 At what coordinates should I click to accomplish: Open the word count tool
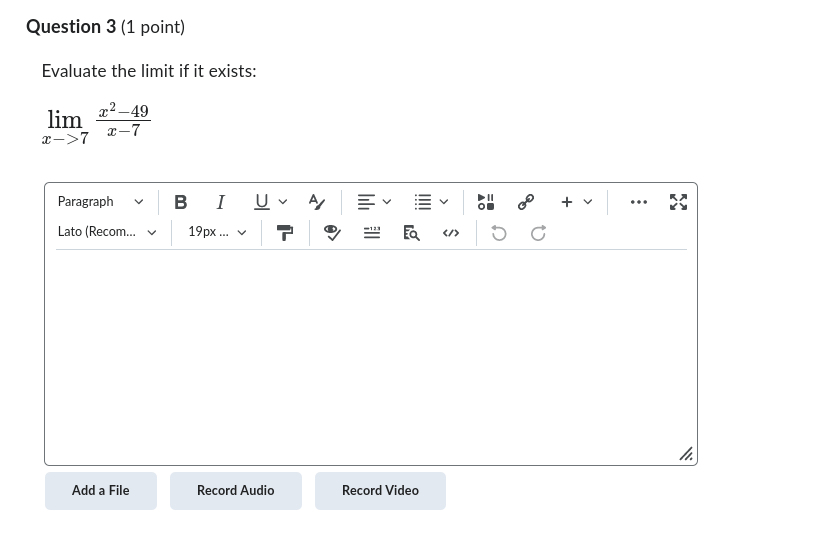[372, 233]
